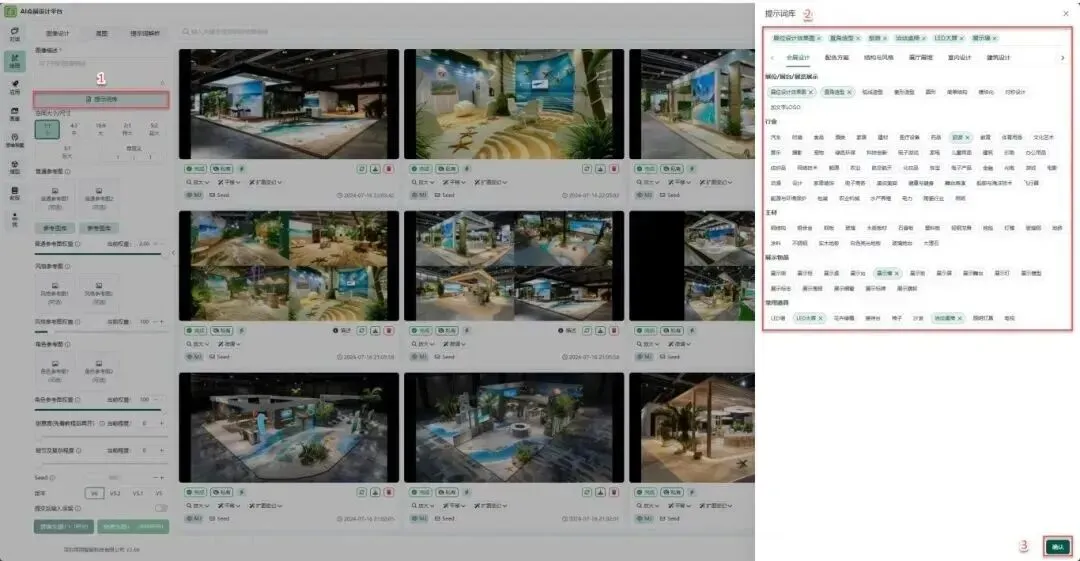This screenshot has height=561, width=1080.
Task: Remove the last selected tag 展示柜 in top bar
Action: click(x=995, y=38)
